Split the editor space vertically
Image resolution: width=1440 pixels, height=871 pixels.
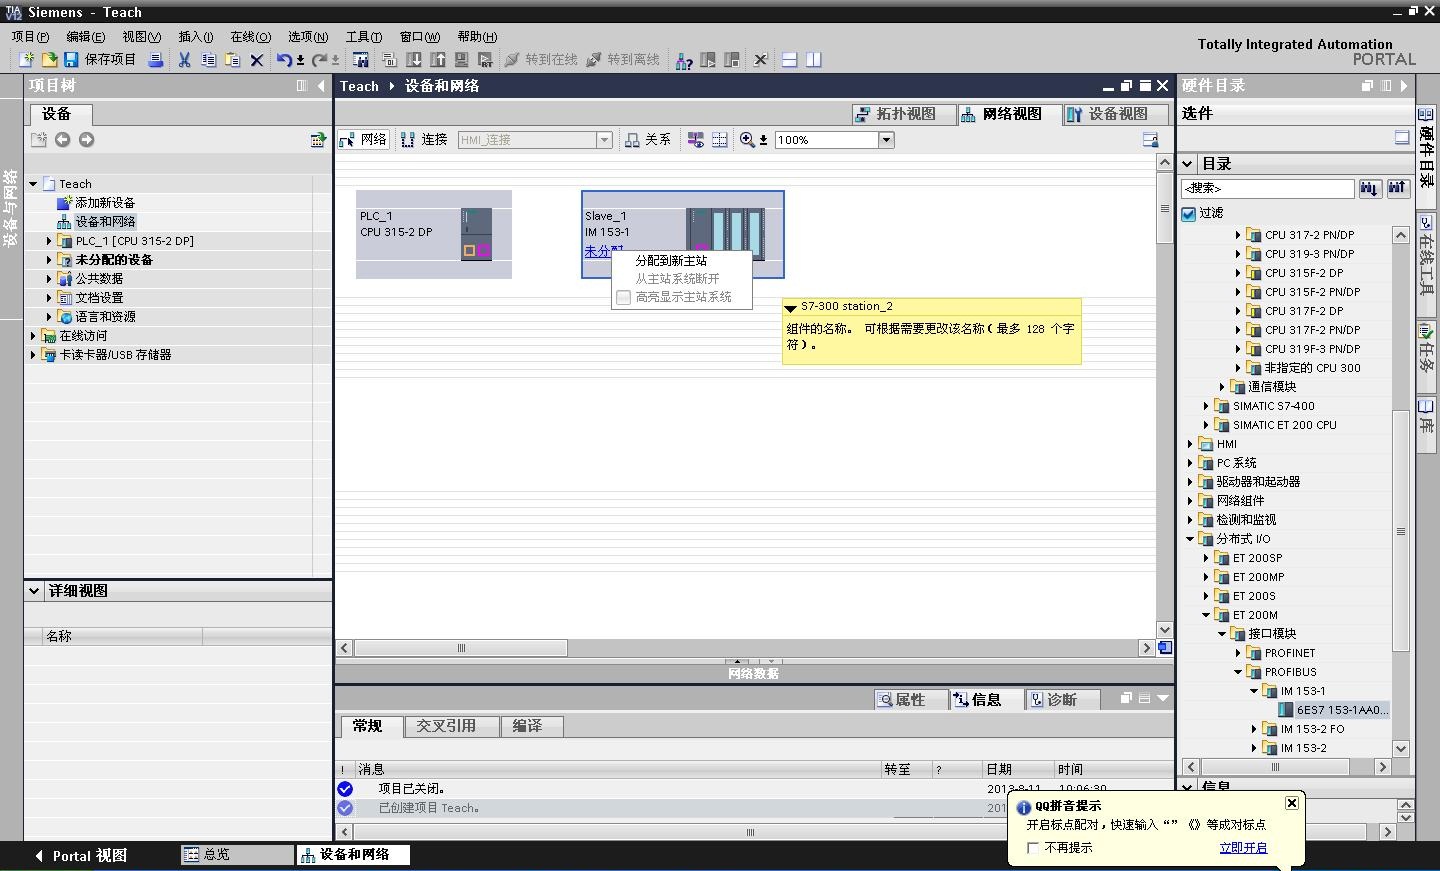coord(813,60)
